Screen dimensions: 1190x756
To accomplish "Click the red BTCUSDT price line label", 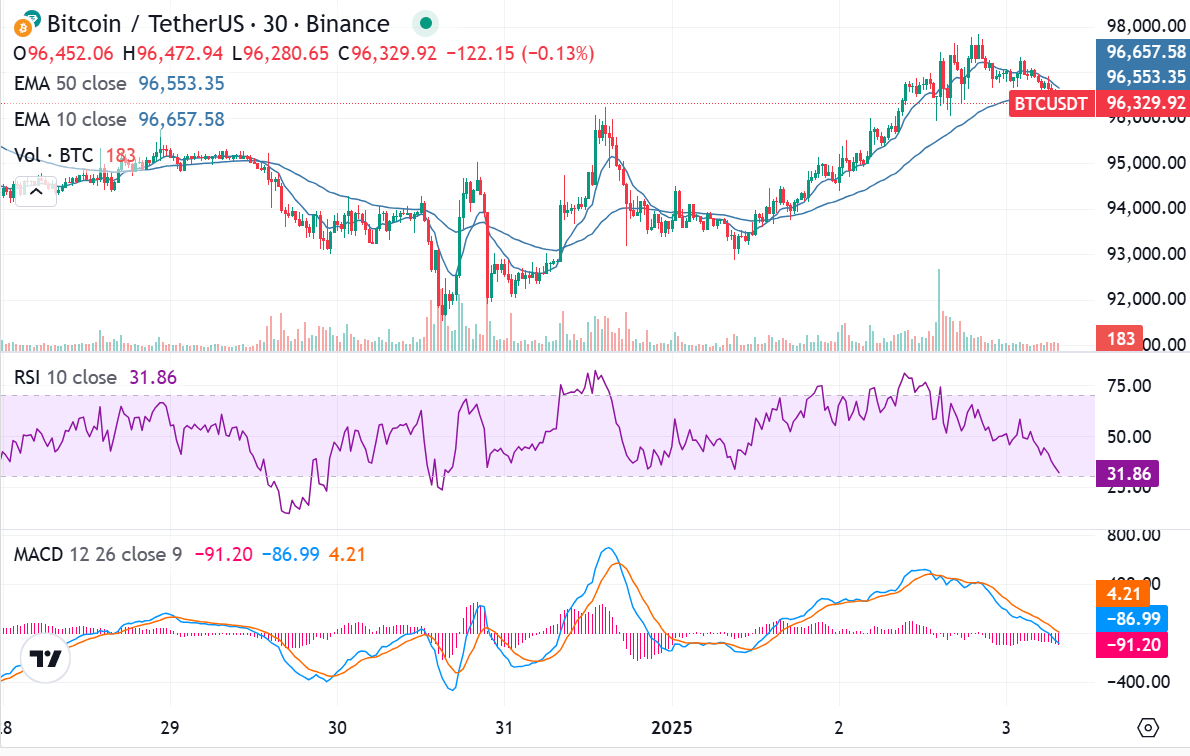I will (x=1051, y=103).
